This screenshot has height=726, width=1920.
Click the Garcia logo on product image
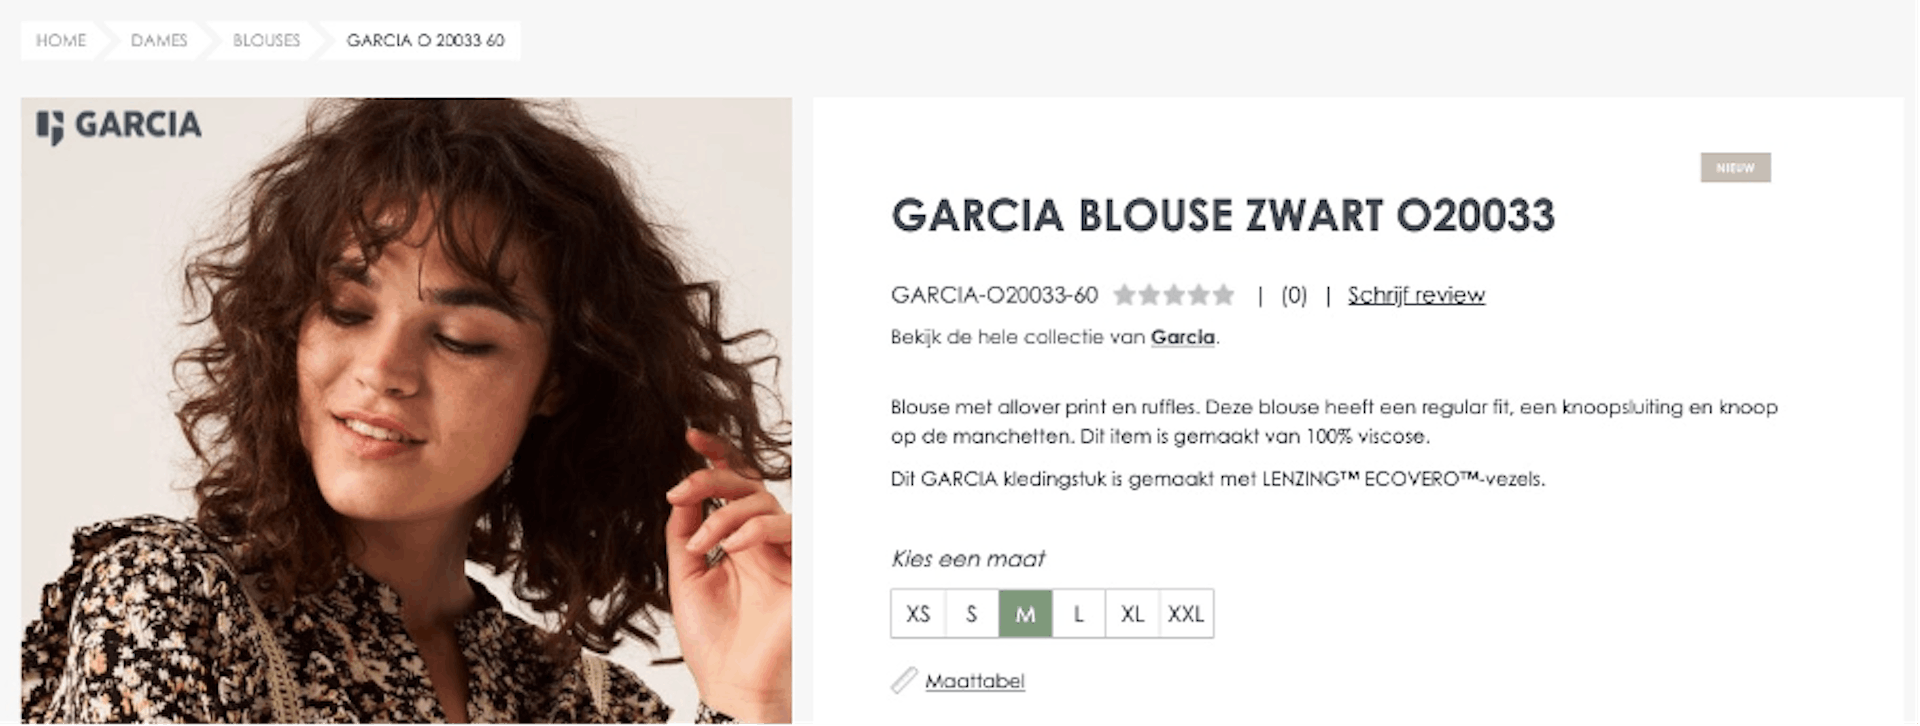[x=119, y=126]
